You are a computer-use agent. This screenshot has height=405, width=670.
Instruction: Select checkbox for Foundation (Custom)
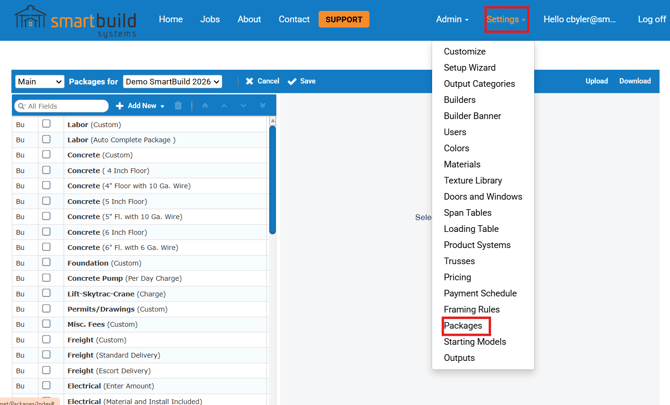pos(46,262)
